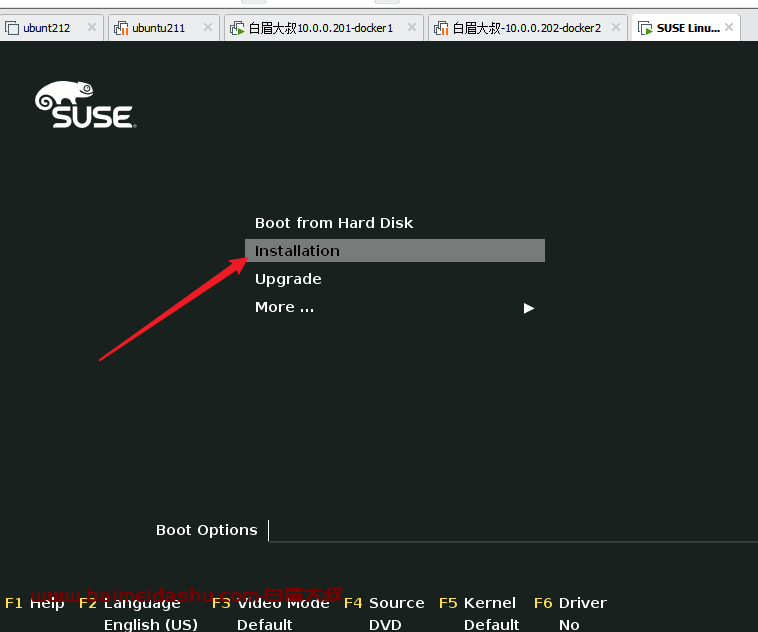Image resolution: width=758 pixels, height=632 pixels.
Task: Click the Default video mode value
Action: [x=264, y=625]
